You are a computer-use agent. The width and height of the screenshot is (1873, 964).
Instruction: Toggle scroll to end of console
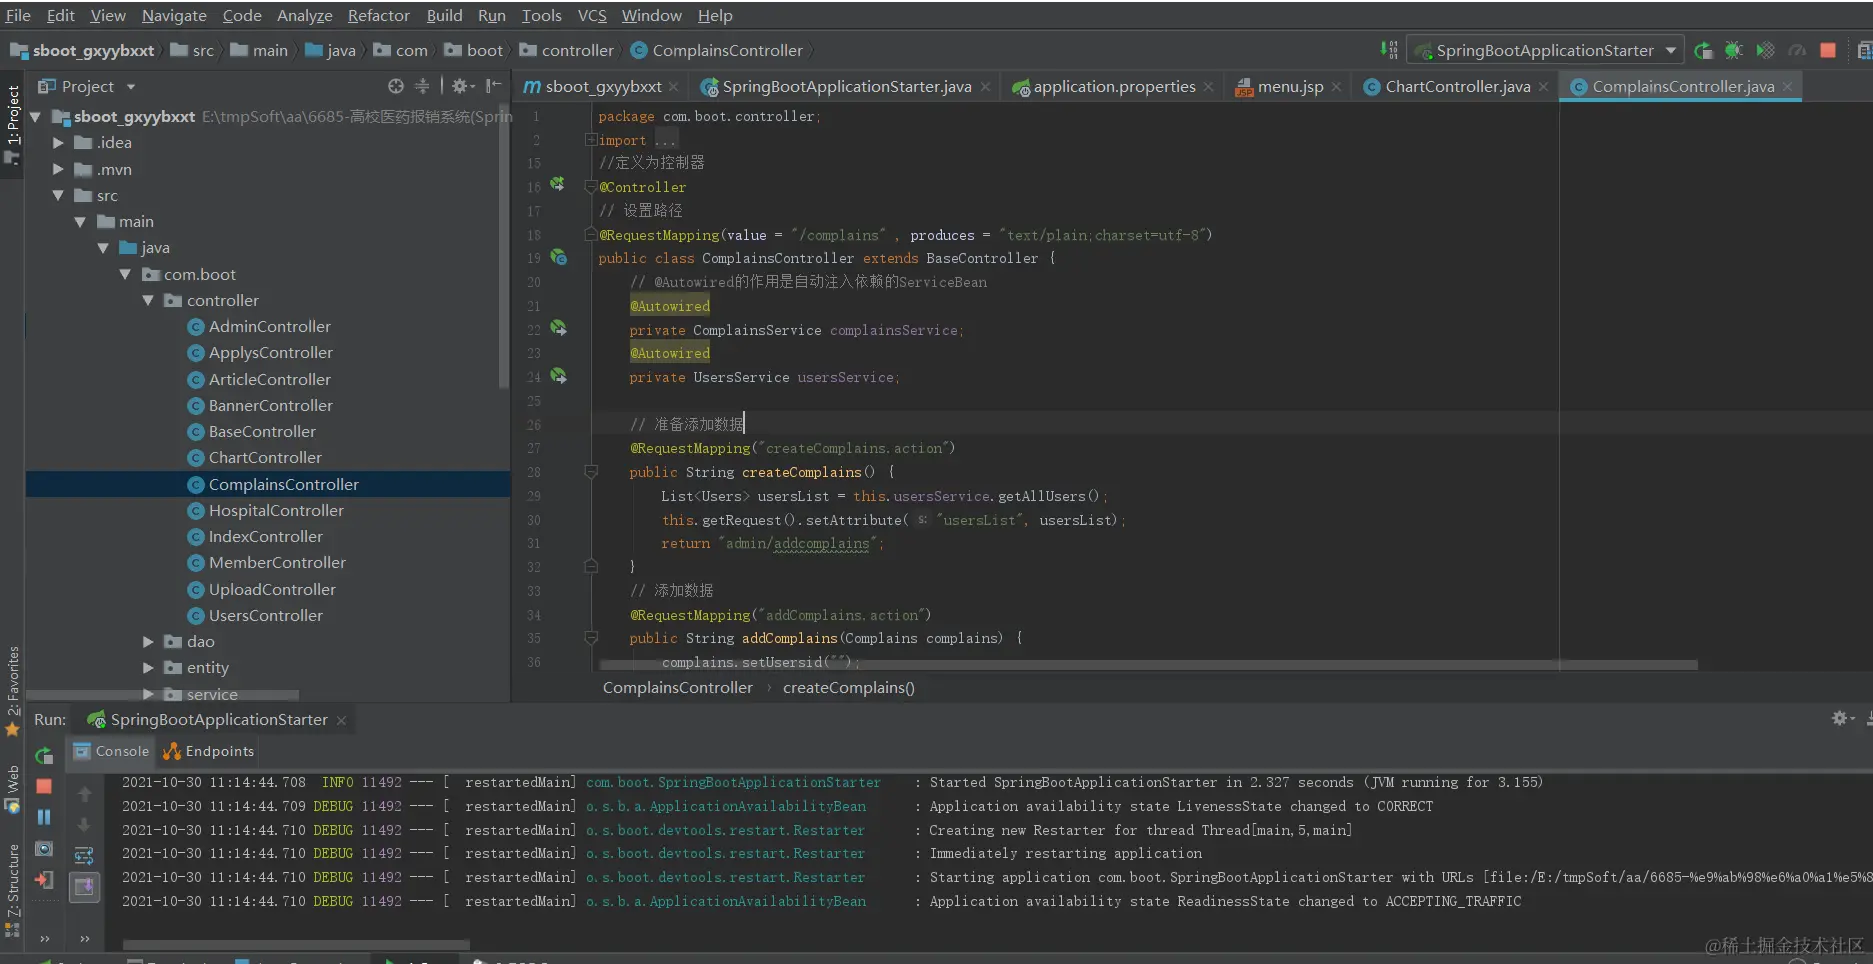84,886
